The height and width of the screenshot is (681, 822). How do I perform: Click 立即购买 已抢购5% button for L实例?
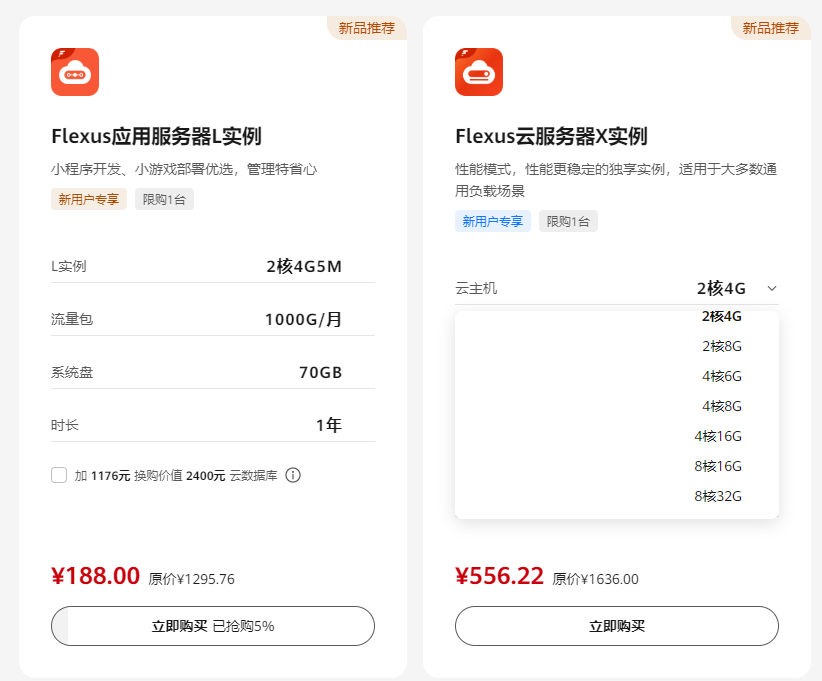(x=213, y=626)
